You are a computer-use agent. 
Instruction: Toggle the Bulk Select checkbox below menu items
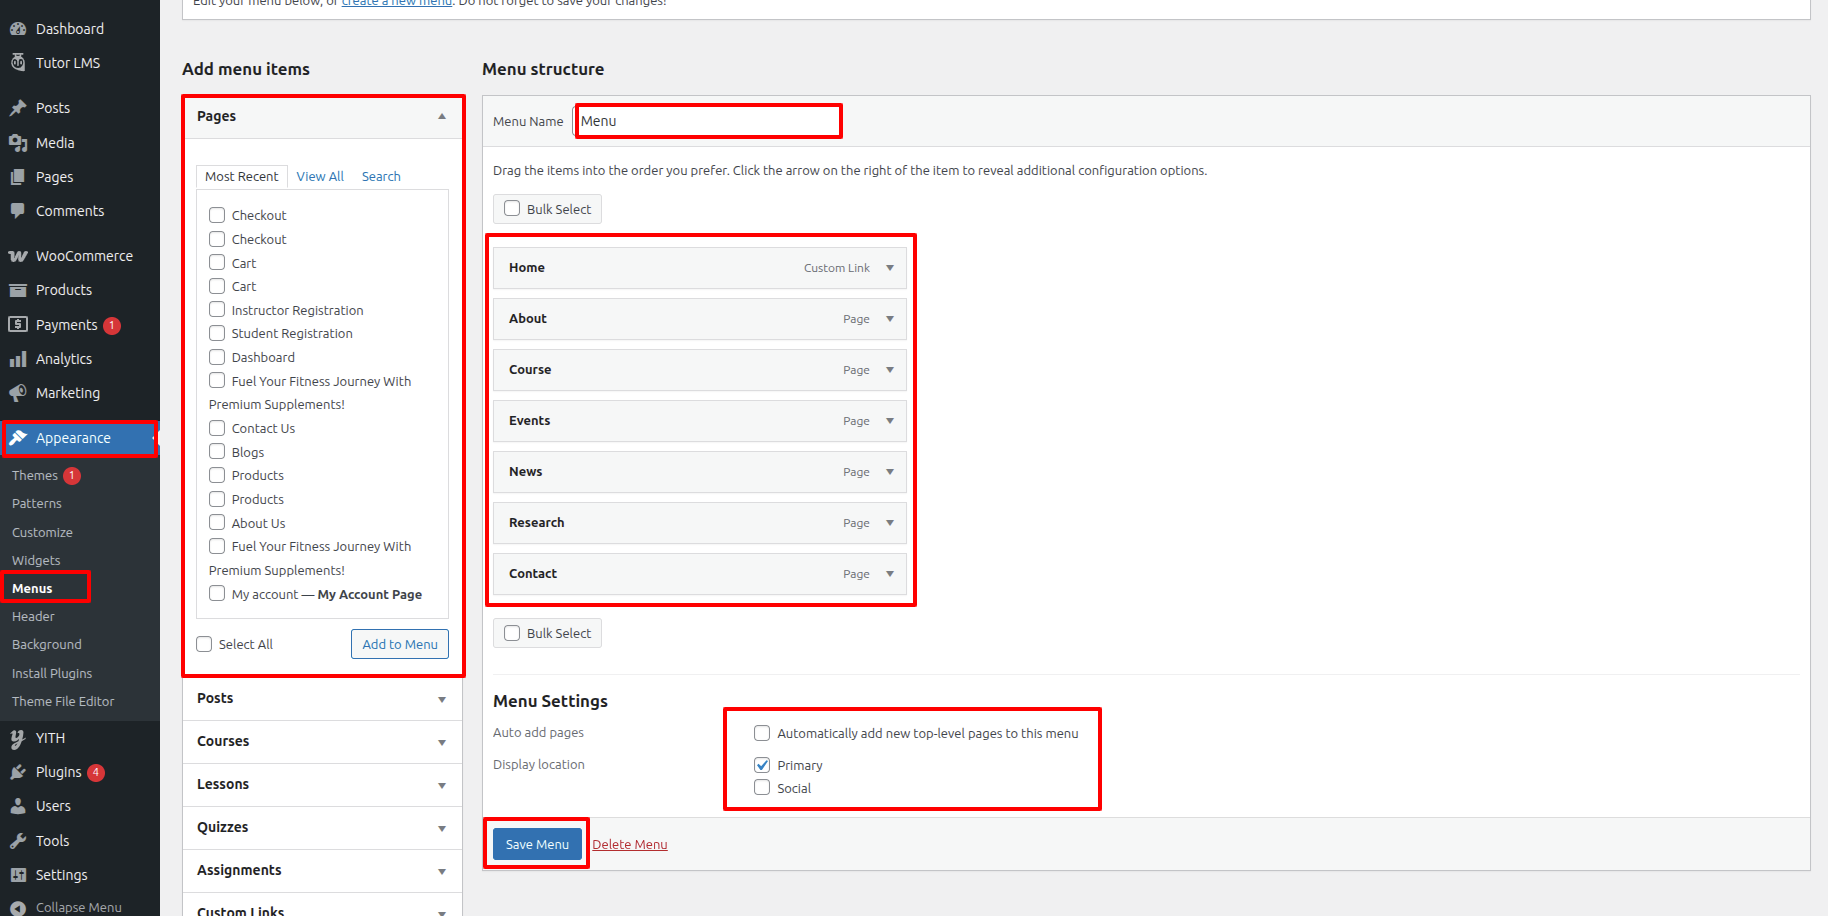[512, 633]
